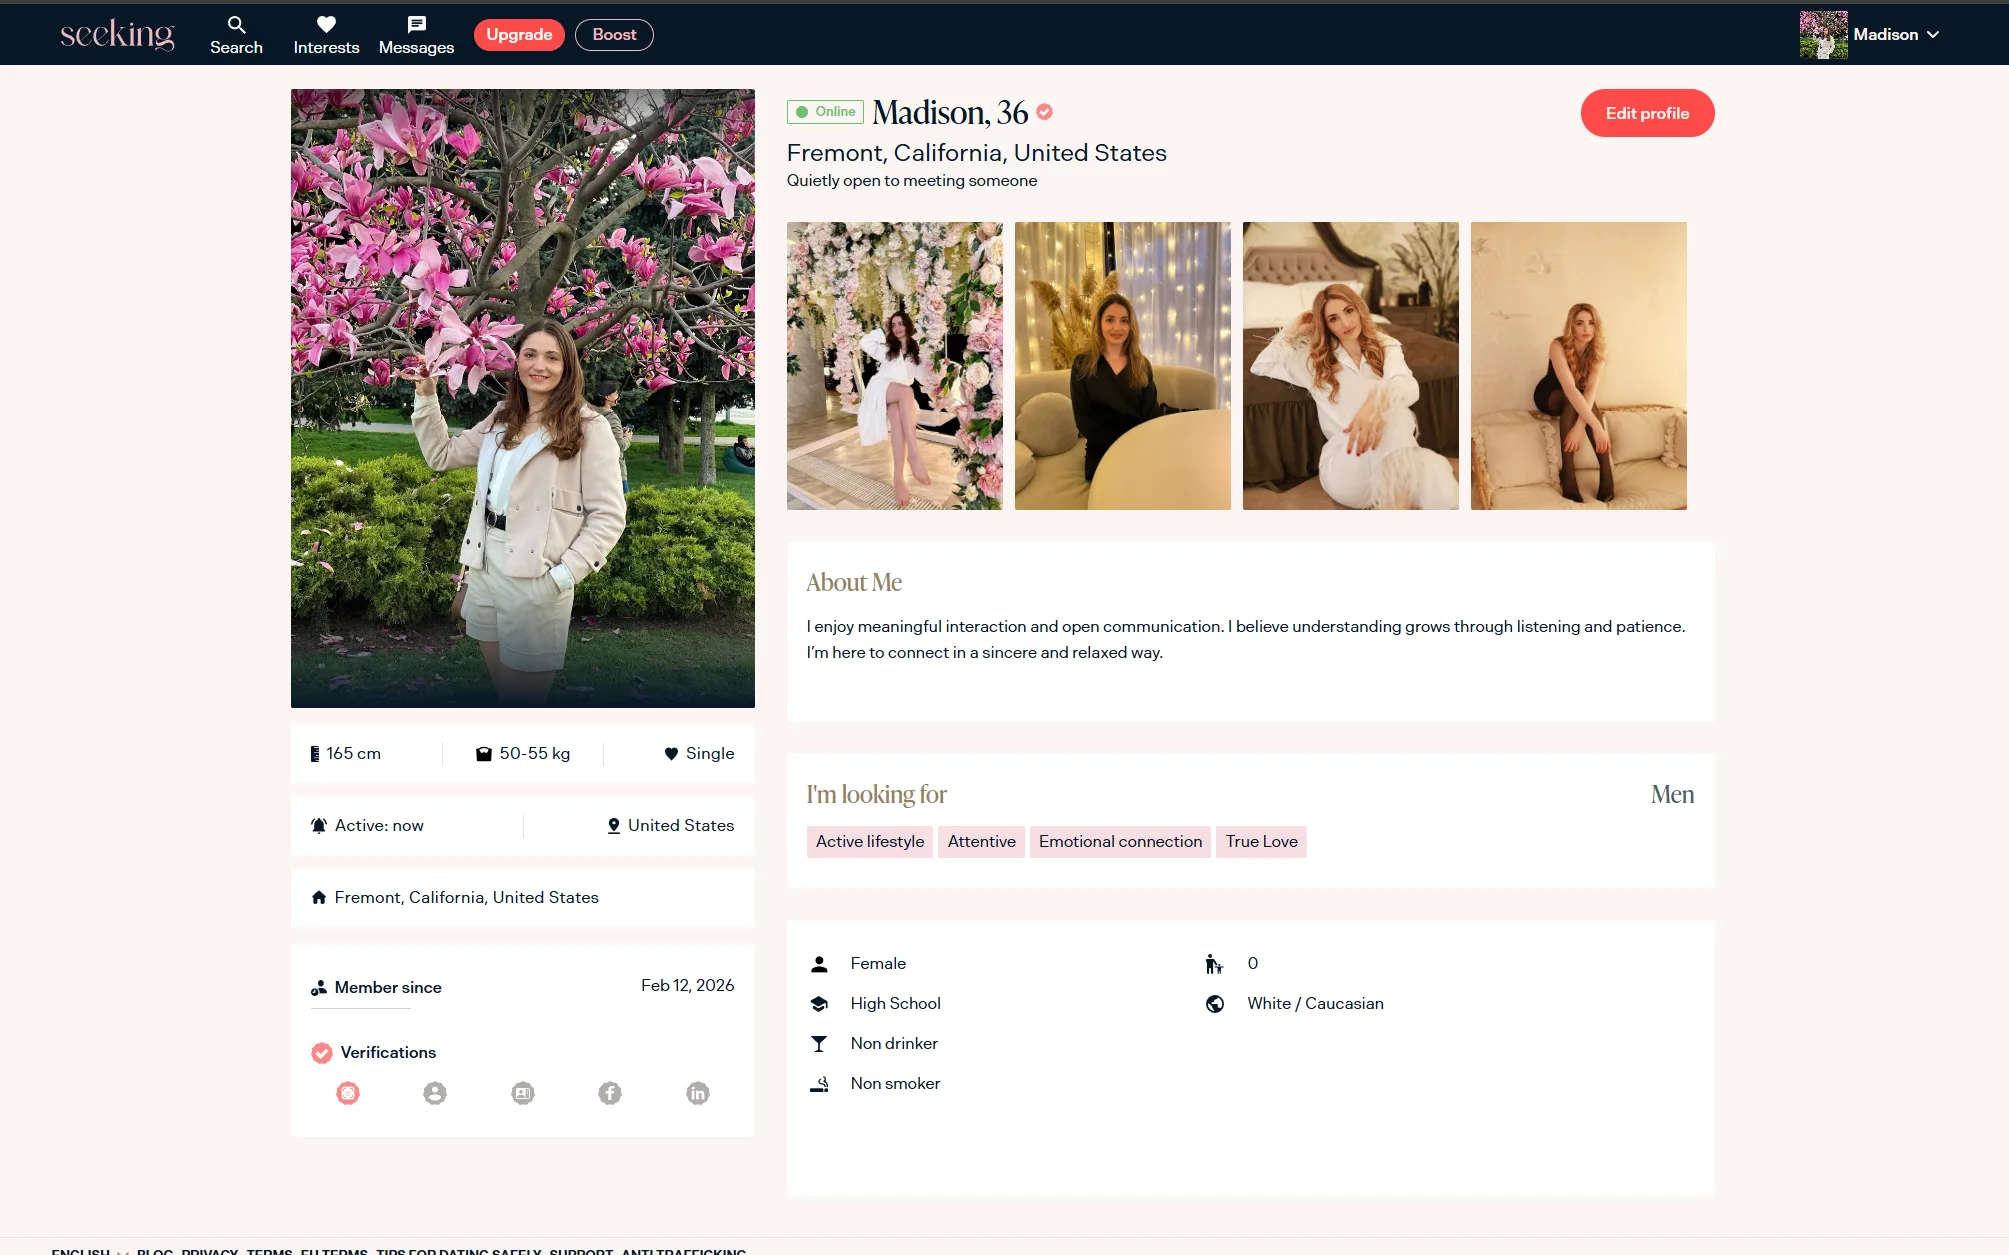Click the Facebook verification icon
This screenshot has height=1255, width=2009.
coord(610,1093)
